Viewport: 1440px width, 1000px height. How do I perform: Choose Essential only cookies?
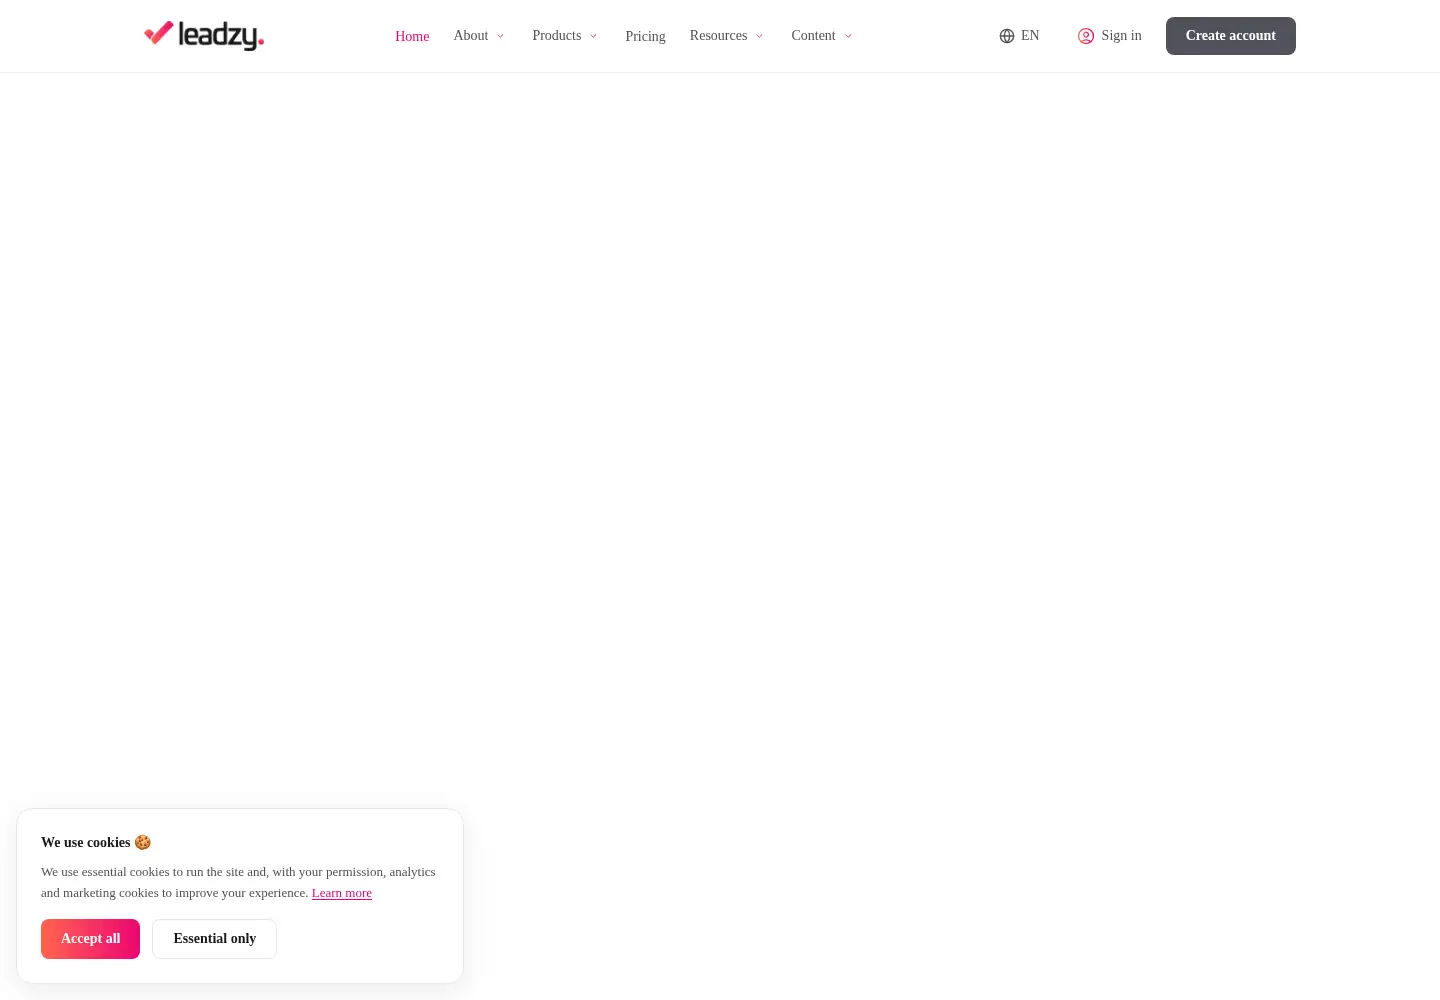pos(214,939)
